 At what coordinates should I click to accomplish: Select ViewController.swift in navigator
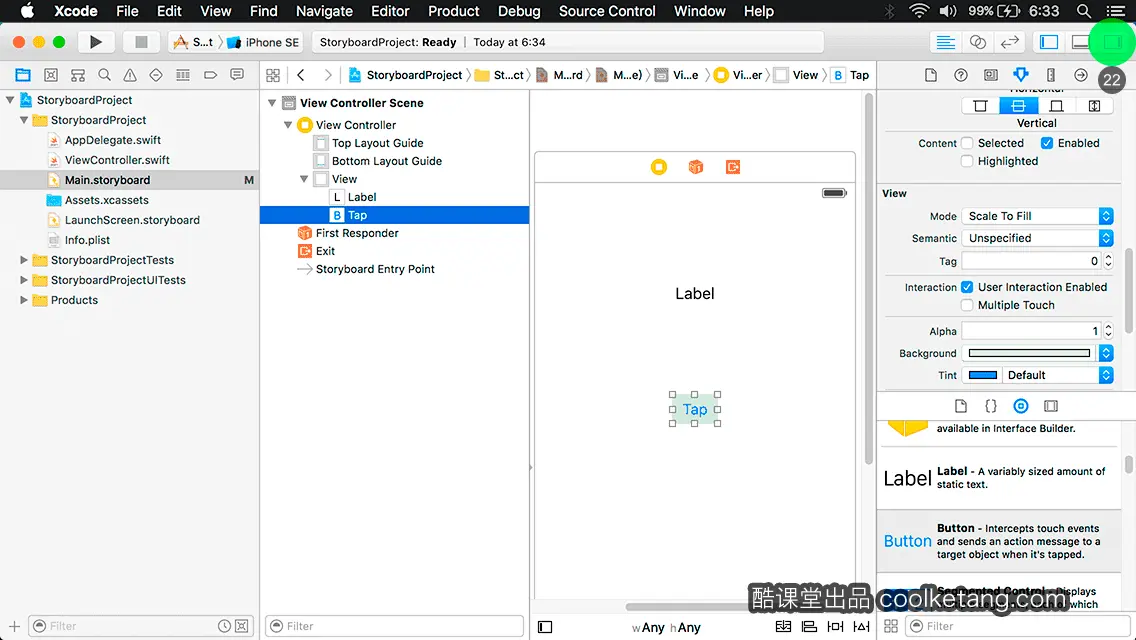[117, 160]
